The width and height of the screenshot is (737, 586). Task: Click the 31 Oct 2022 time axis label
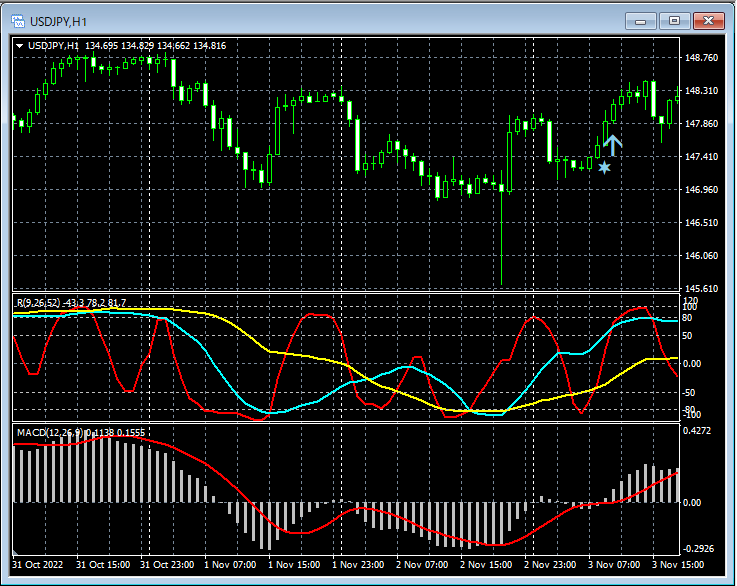pos(38,564)
